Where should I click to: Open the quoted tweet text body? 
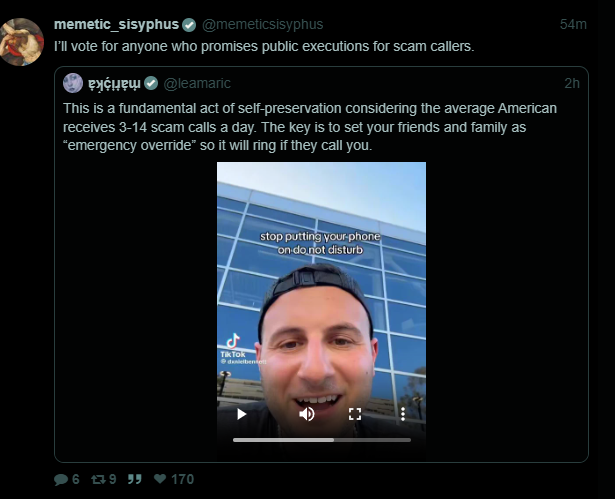310,127
